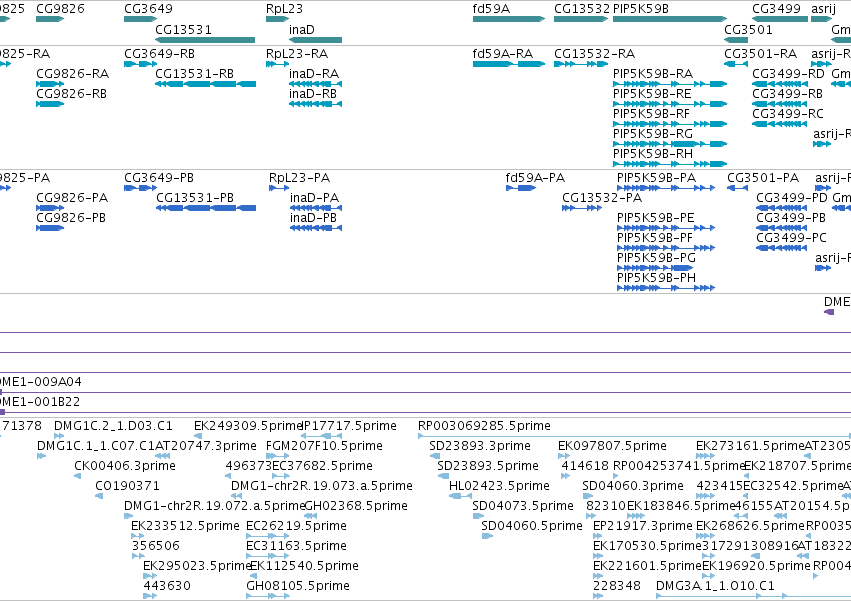851x601 pixels.
Task: Click transcript PIP5K59B-RG
Action: point(670,144)
